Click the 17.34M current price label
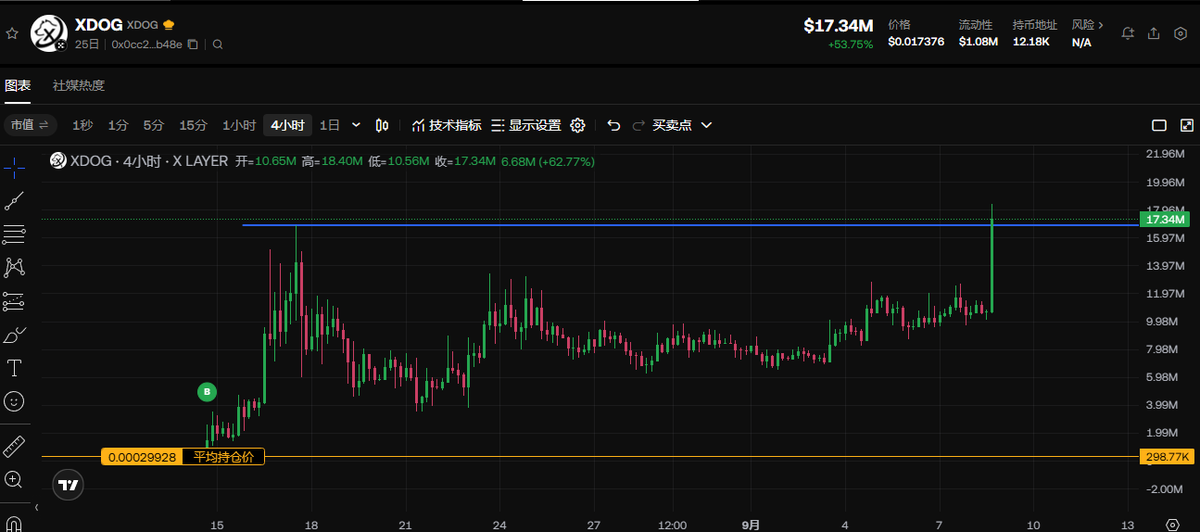1200x532 pixels. click(1165, 218)
